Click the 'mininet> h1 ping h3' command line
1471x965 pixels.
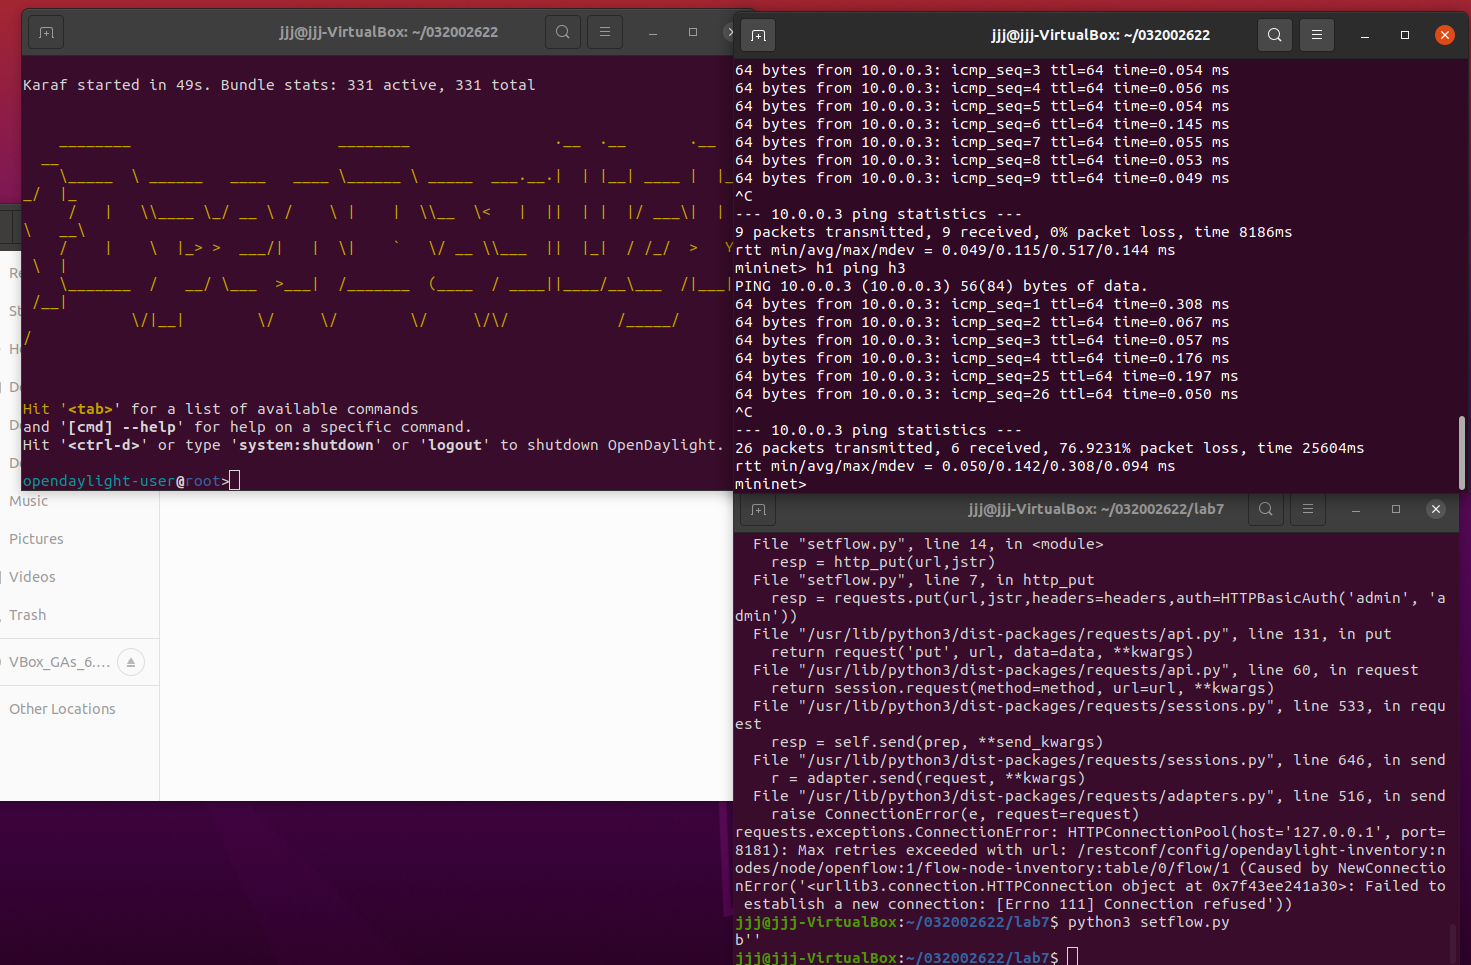tap(820, 268)
